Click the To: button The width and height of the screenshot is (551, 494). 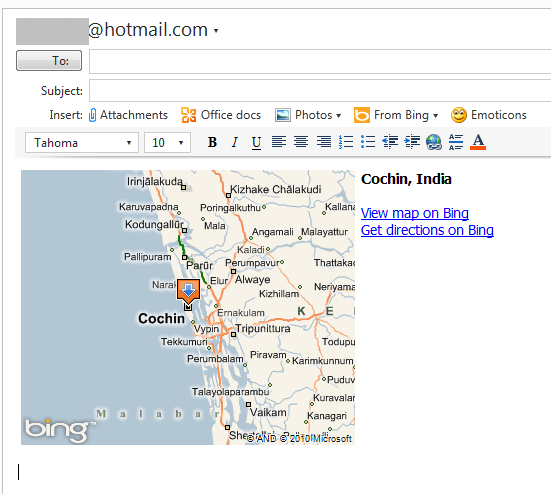point(49,60)
